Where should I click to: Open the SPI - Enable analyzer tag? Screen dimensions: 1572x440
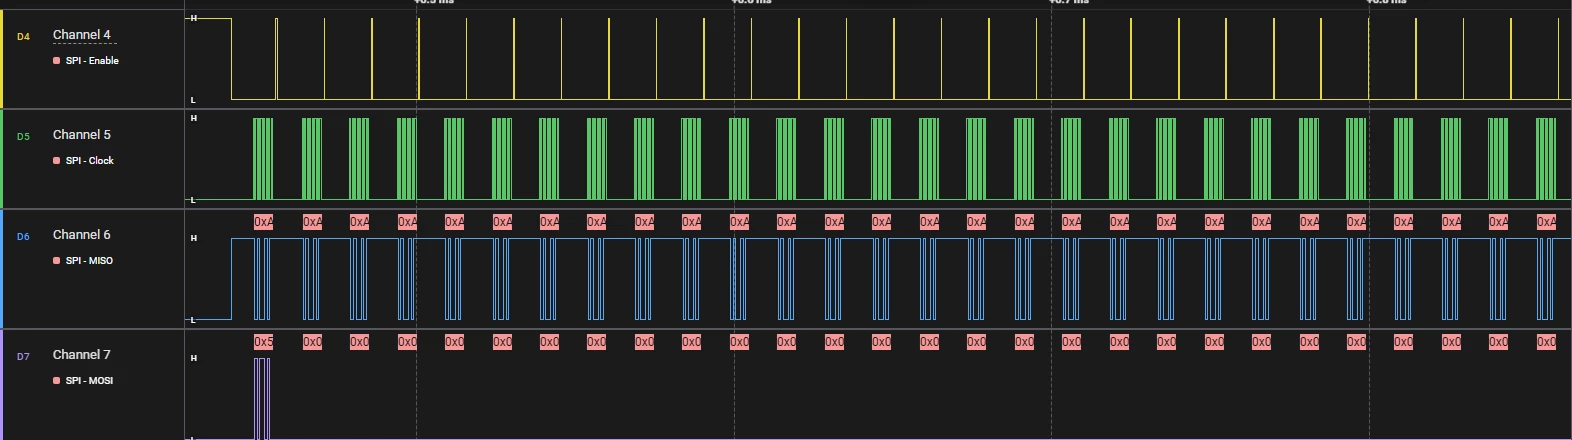tap(92, 61)
